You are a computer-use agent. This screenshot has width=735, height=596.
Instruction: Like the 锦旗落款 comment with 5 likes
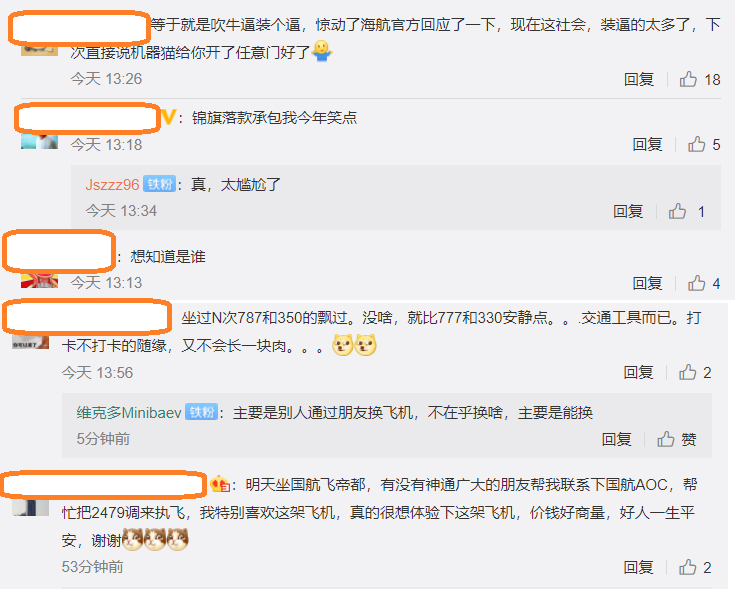point(704,144)
